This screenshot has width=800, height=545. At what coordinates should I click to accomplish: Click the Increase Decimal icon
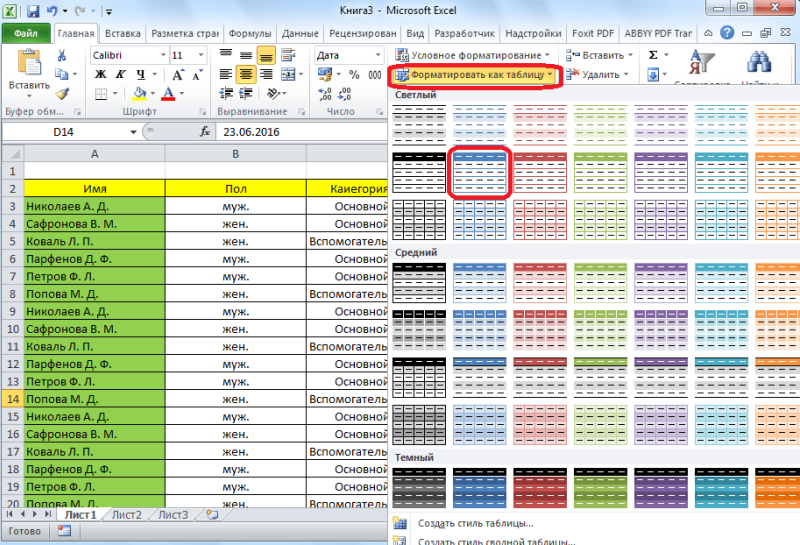coord(325,94)
